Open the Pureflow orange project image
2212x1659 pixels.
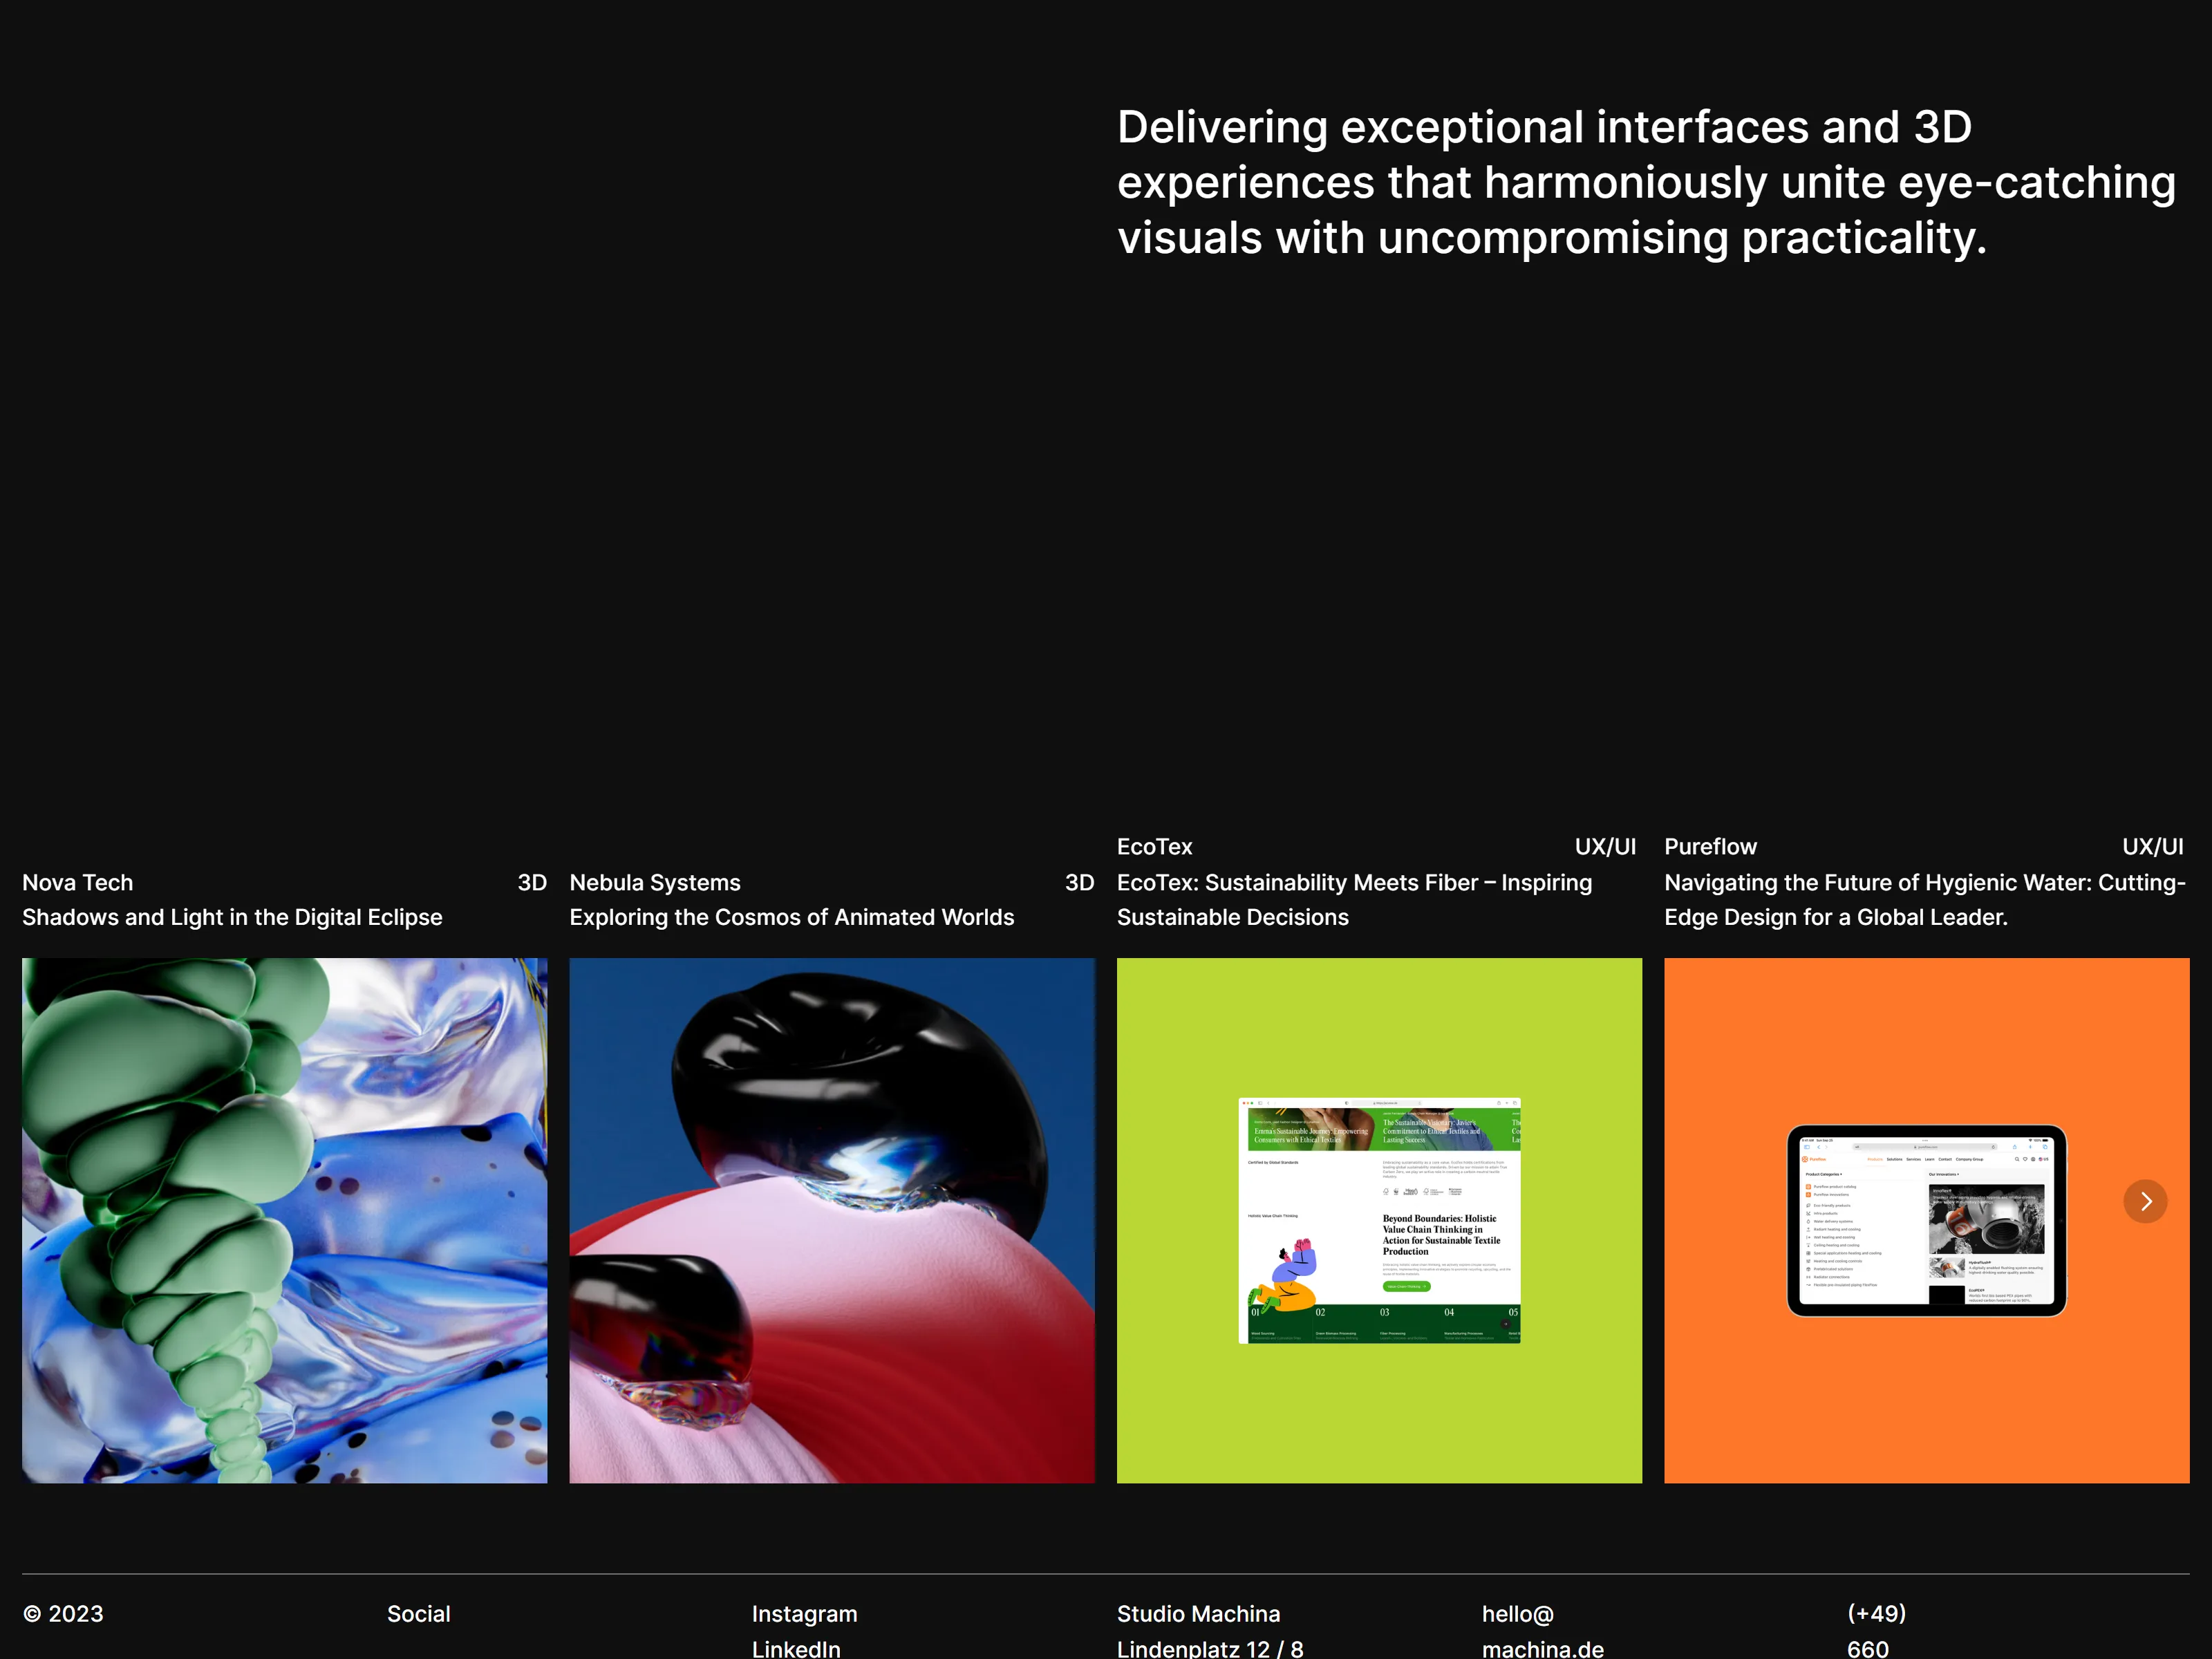tap(1926, 1220)
